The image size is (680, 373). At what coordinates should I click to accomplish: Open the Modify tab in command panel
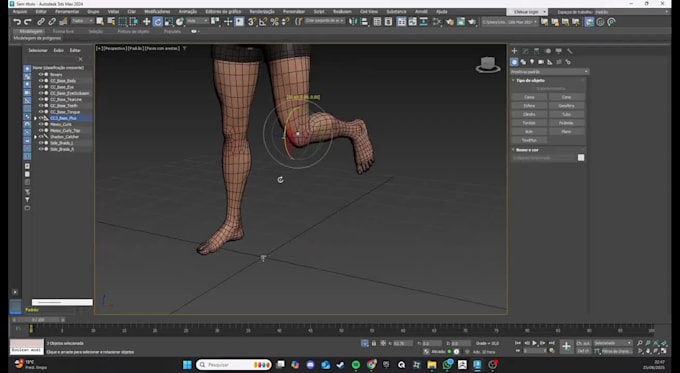526,51
